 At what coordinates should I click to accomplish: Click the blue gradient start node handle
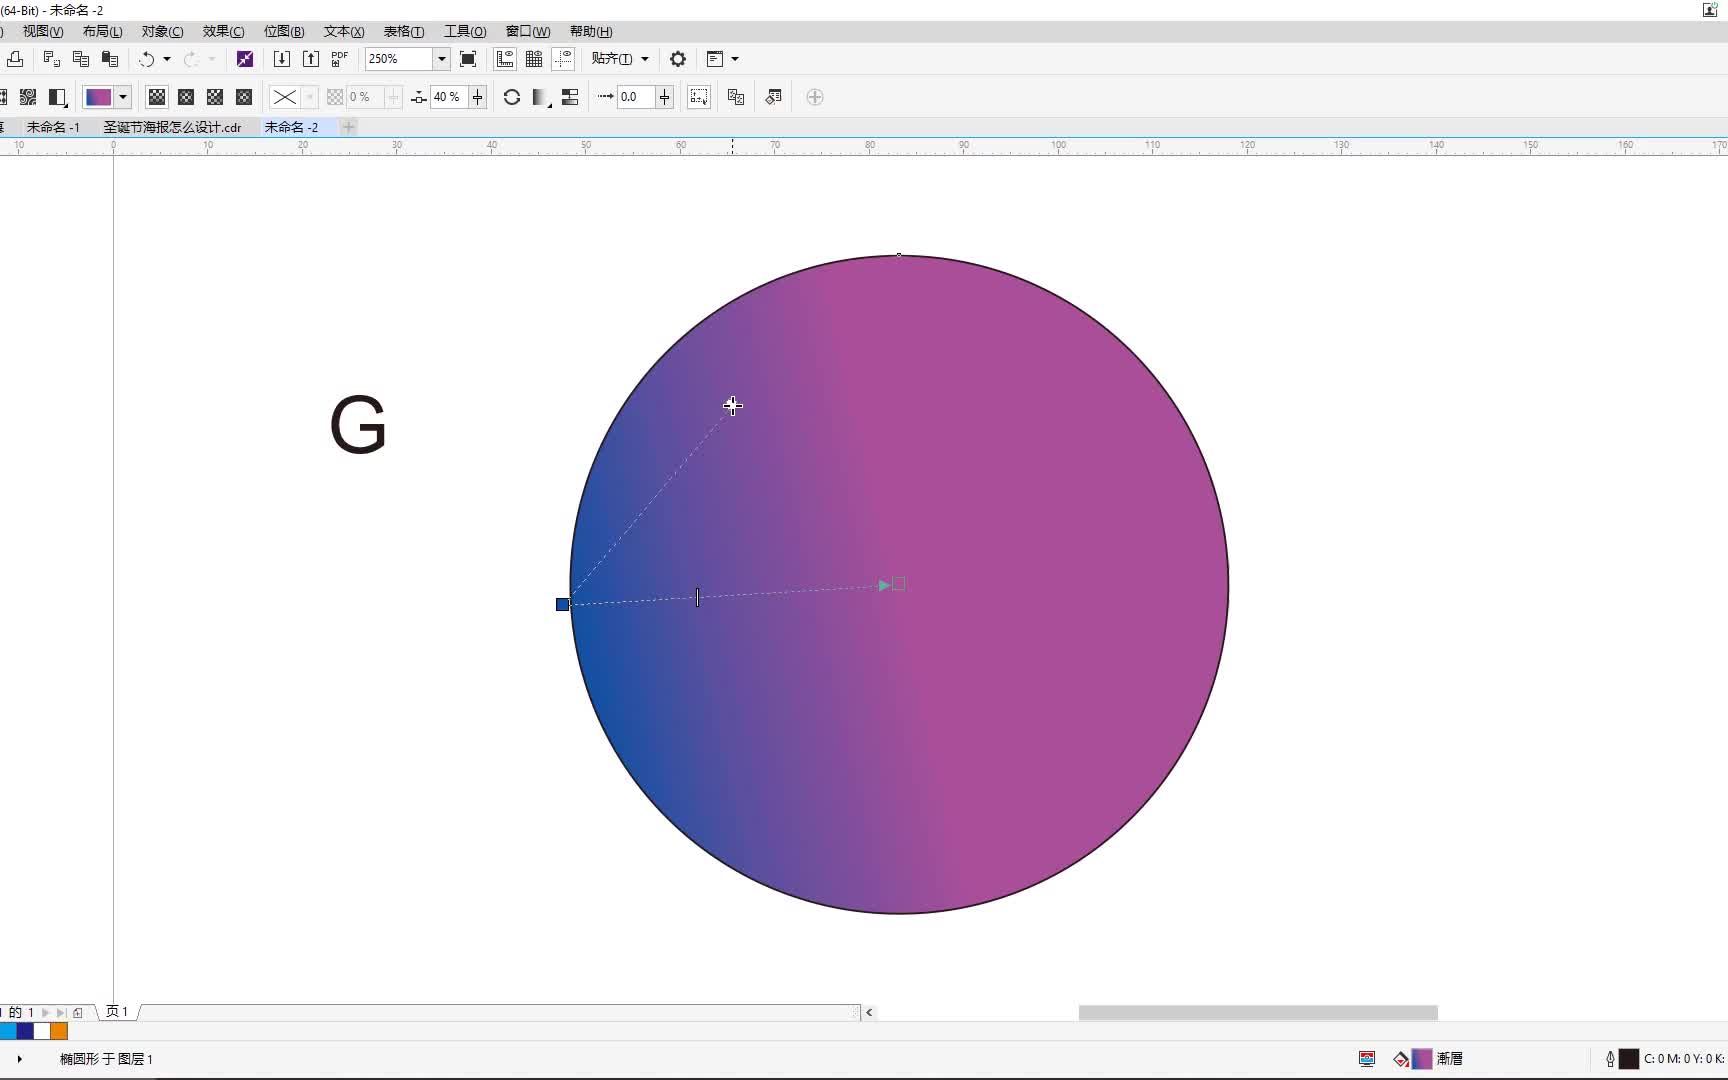pyautogui.click(x=563, y=604)
